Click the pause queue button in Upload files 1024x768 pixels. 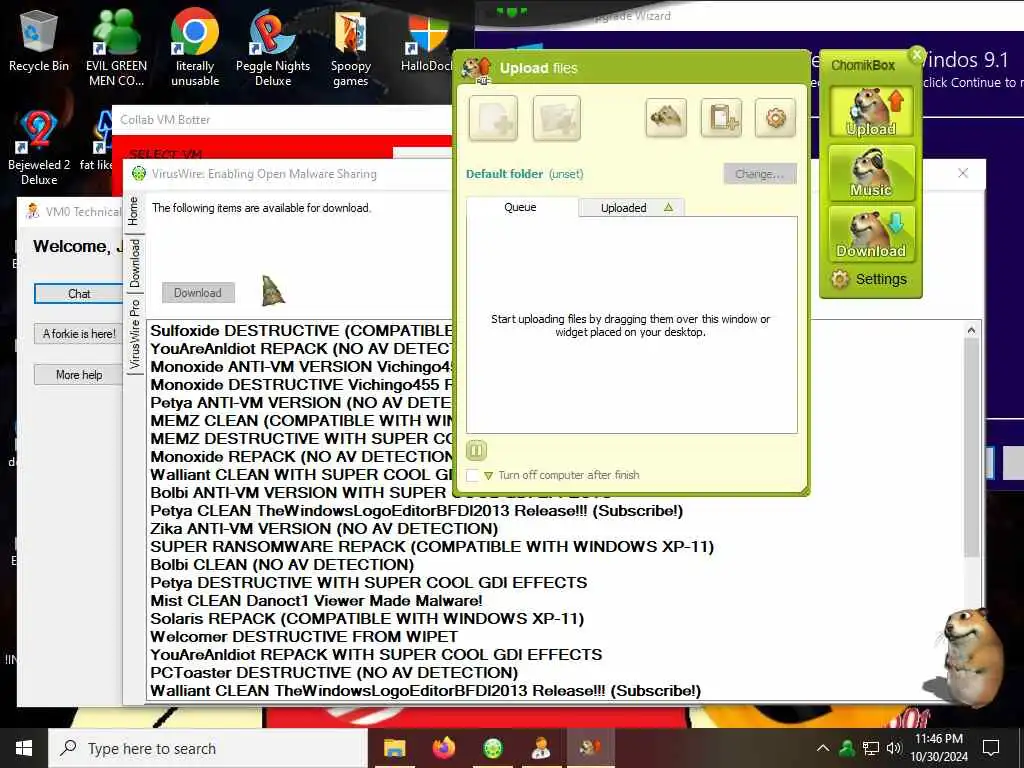tap(477, 451)
